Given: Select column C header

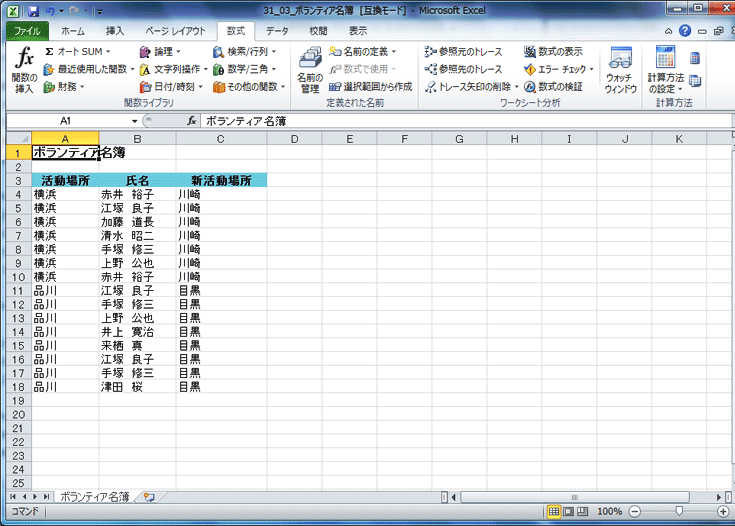Looking at the screenshot, I should tap(221, 139).
